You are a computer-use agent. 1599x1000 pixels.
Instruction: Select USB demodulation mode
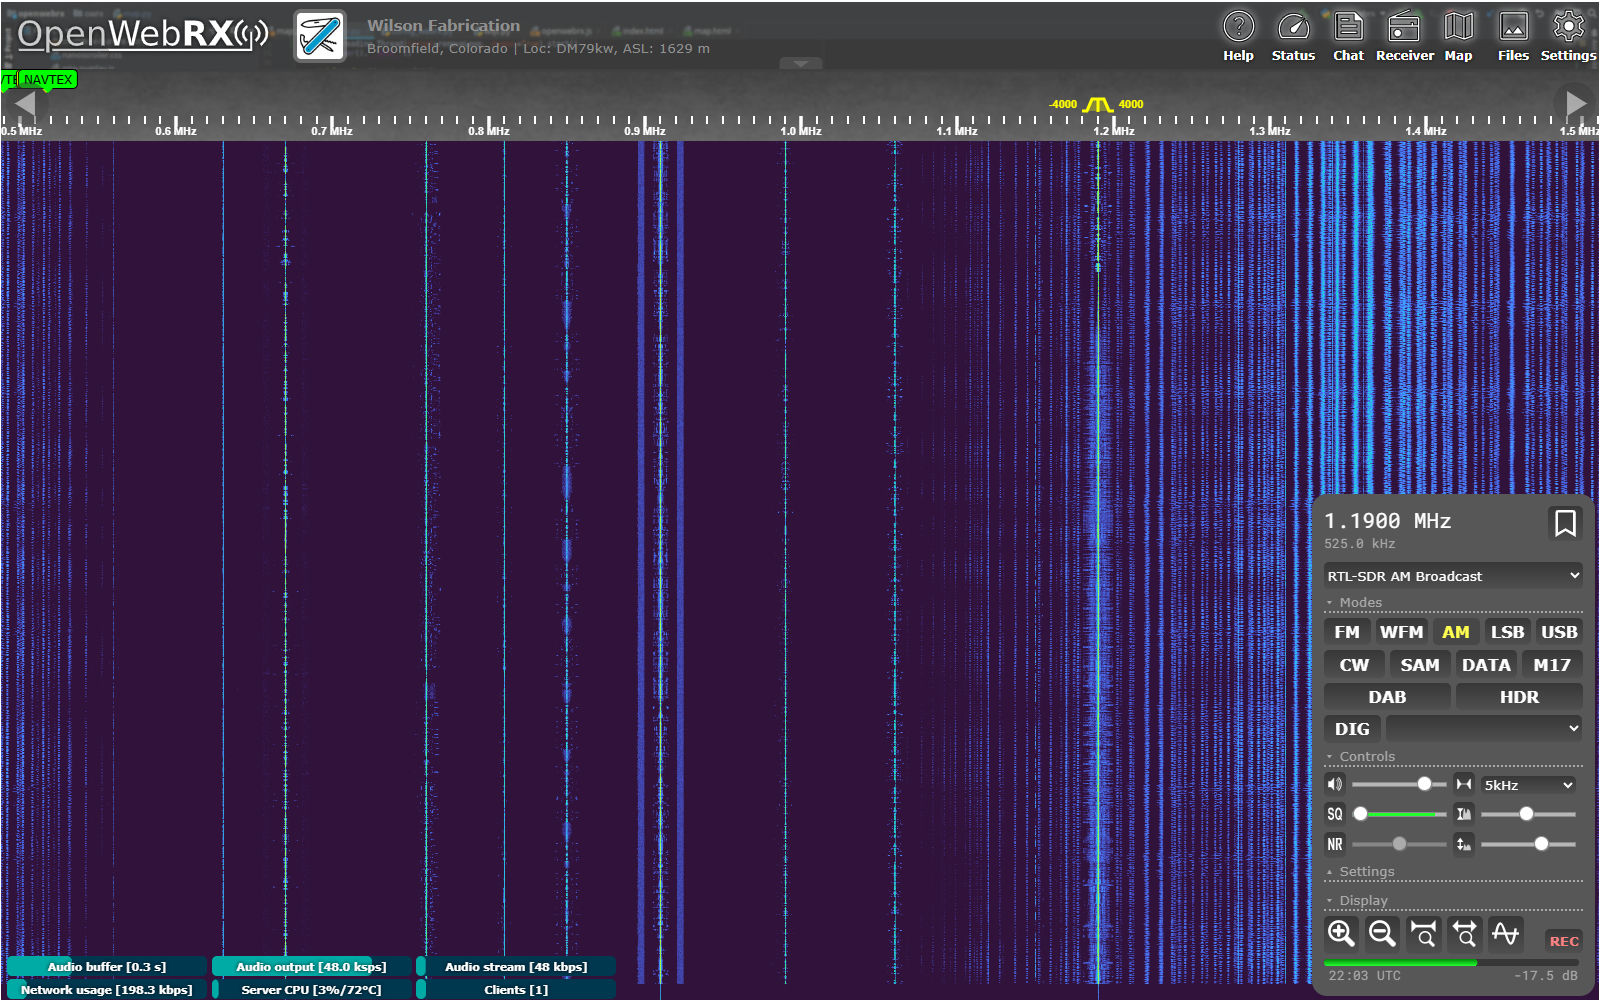[1559, 632]
